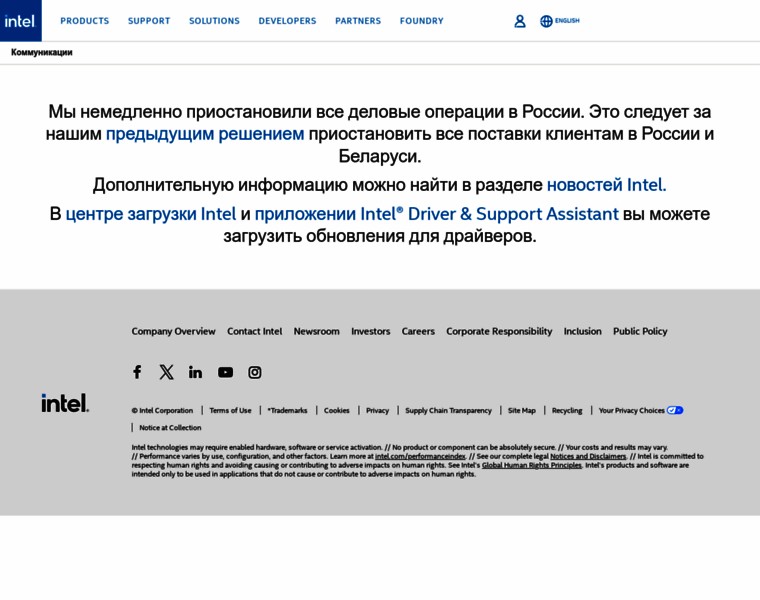Open the SOLUTIONS menu

[x=214, y=21]
